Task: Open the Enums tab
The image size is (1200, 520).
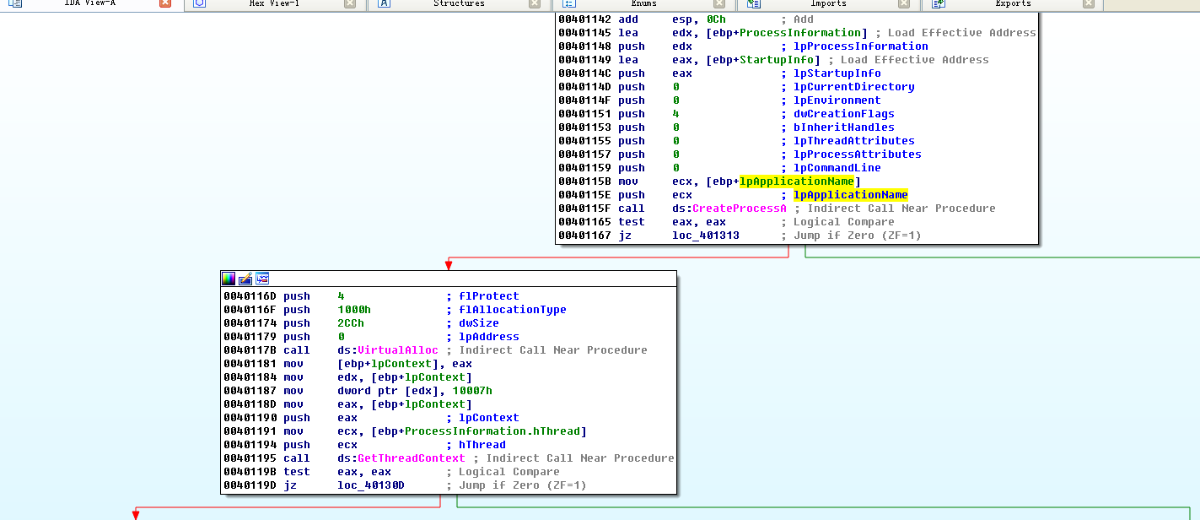Action: (643, 4)
